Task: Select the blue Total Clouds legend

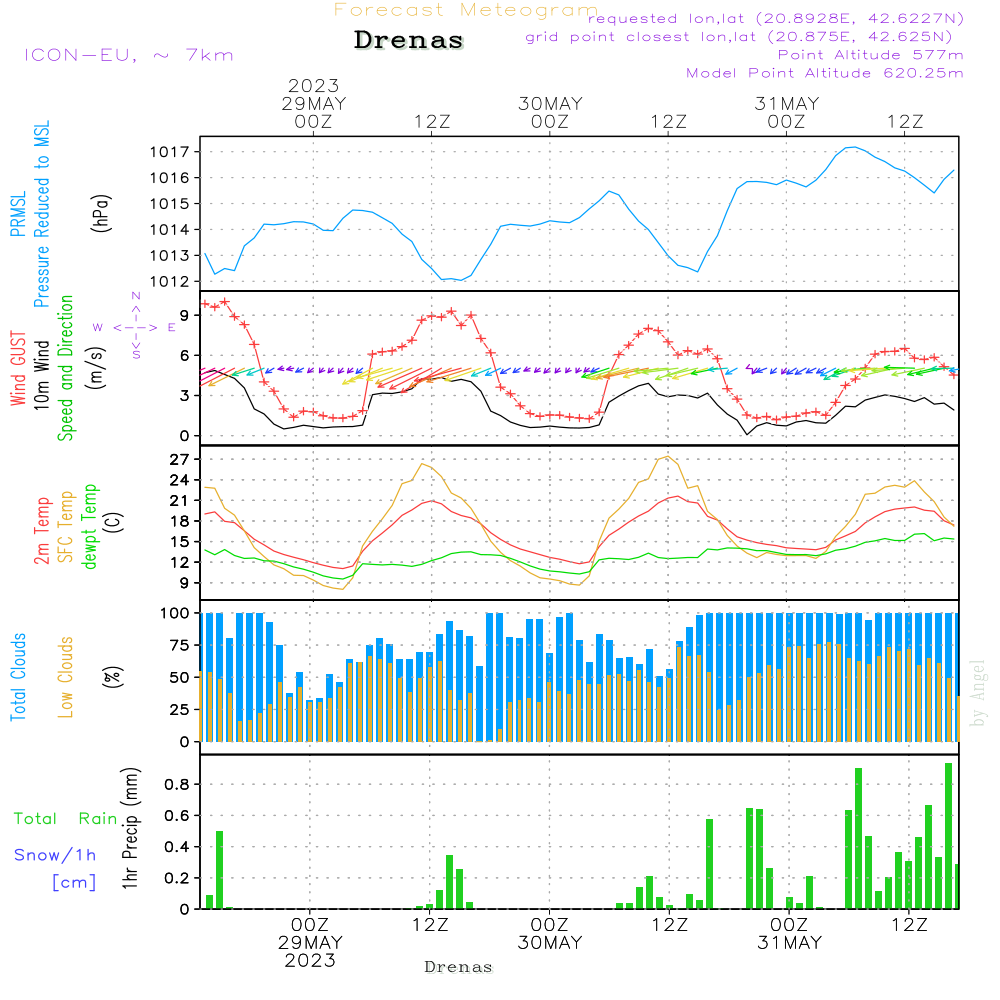Action: pos(18,676)
